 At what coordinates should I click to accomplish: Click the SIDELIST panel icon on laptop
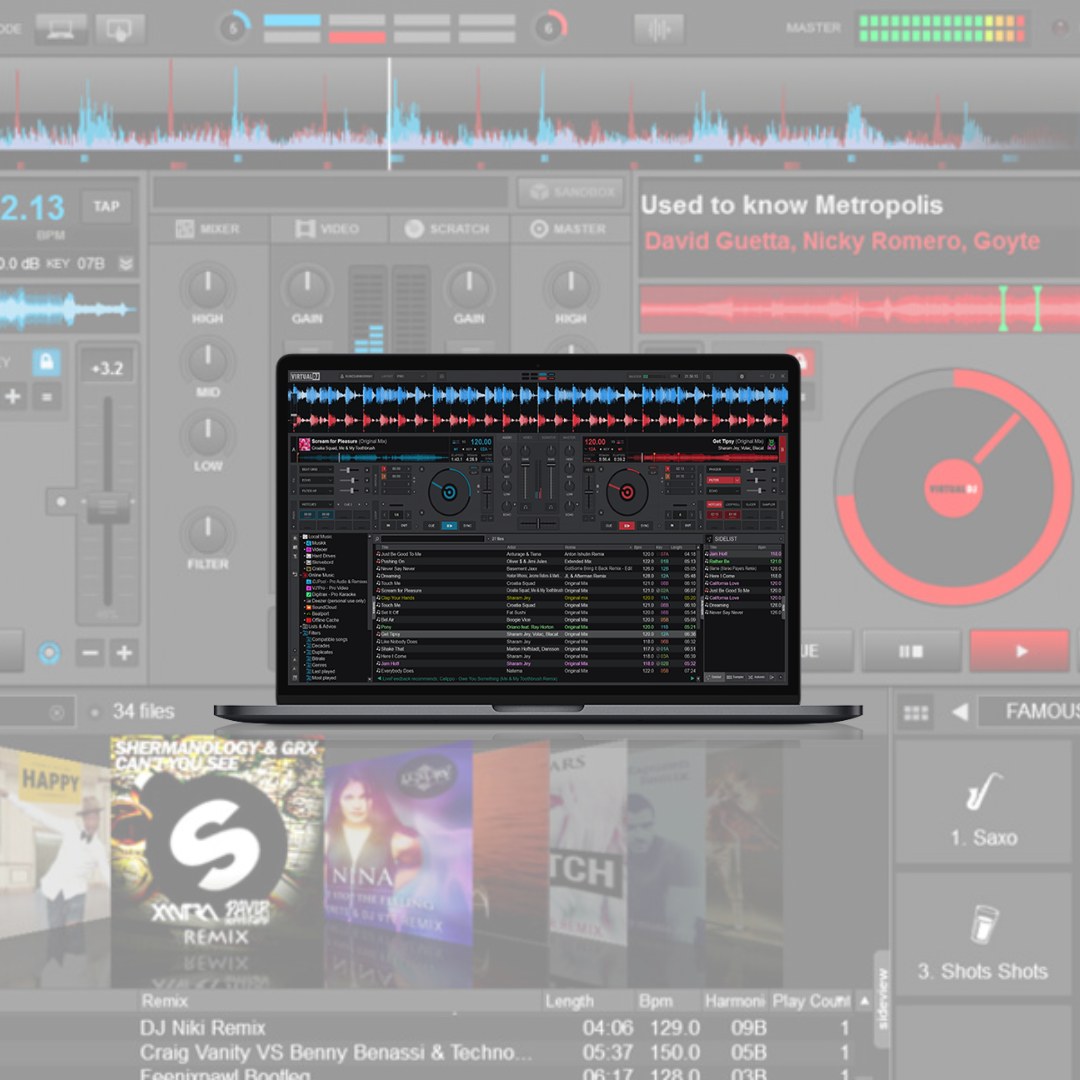tap(709, 539)
